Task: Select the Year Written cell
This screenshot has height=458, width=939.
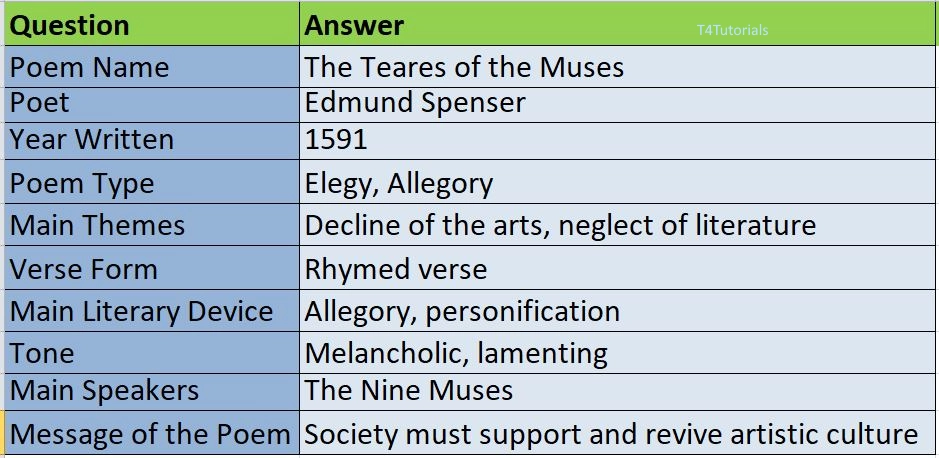Action: tap(152, 141)
